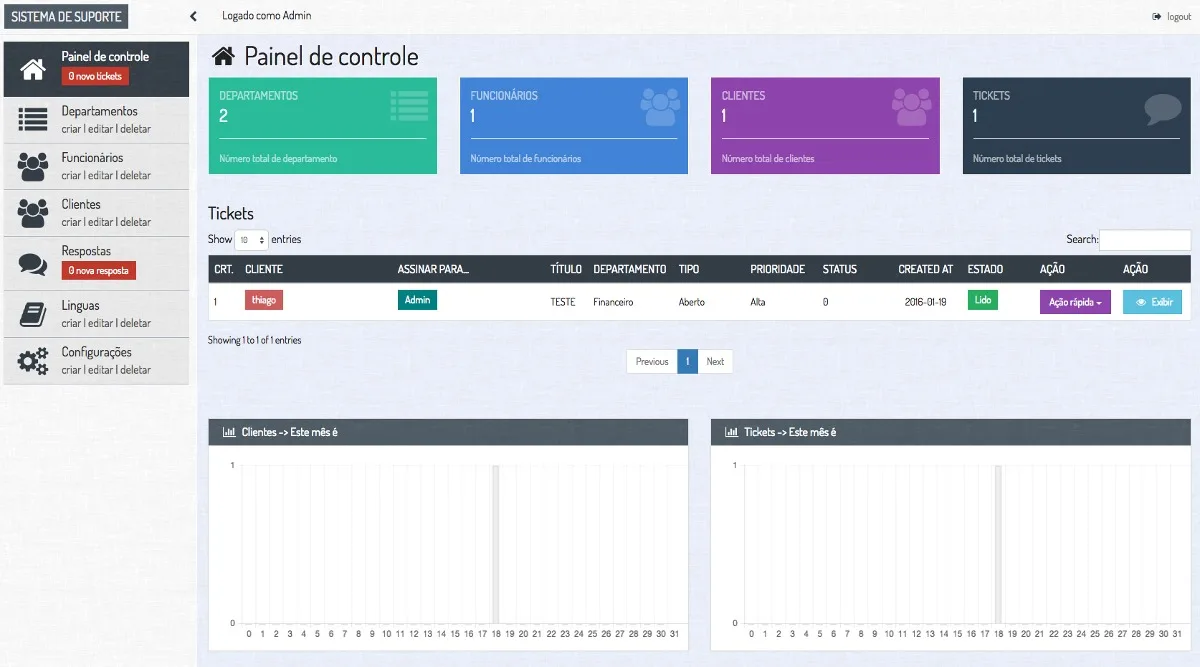Click the green Lido status badge

click(x=982, y=300)
